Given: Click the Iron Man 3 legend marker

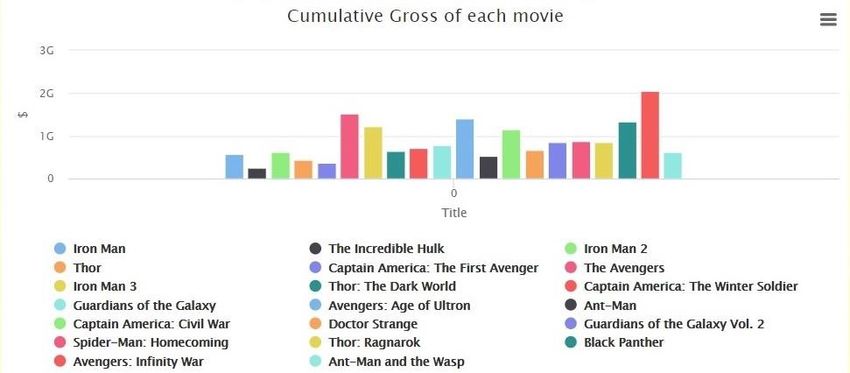Looking at the screenshot, I should point(60,286).
